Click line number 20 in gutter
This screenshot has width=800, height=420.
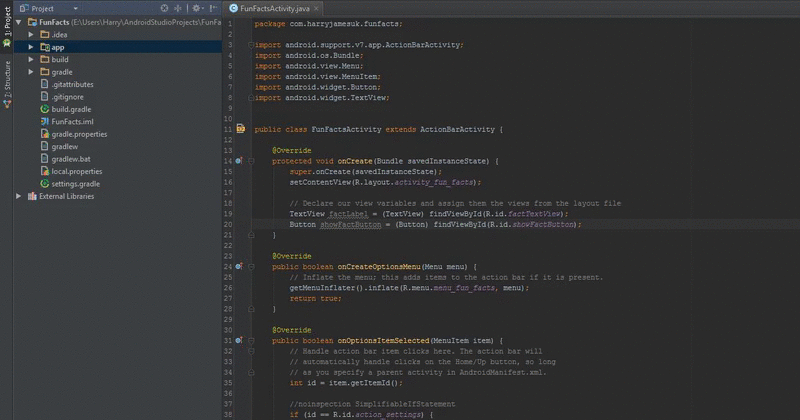228,225
